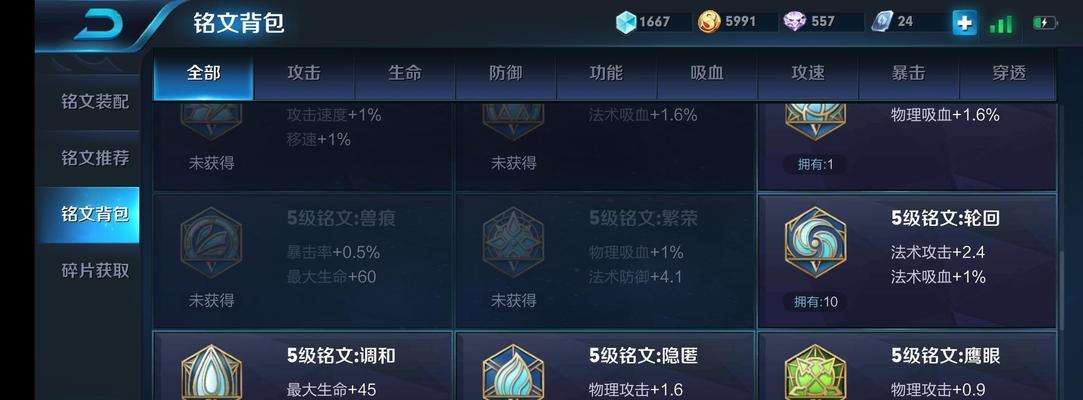Screen dimensions: 1083x400
Task: Select the 轮回 rune hexagon icon
Action: tap(816, 242)
